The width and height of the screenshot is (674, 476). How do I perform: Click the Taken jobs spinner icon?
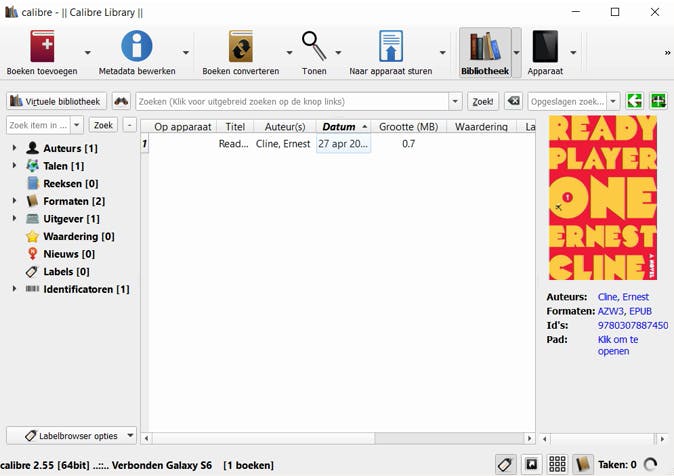650,464
